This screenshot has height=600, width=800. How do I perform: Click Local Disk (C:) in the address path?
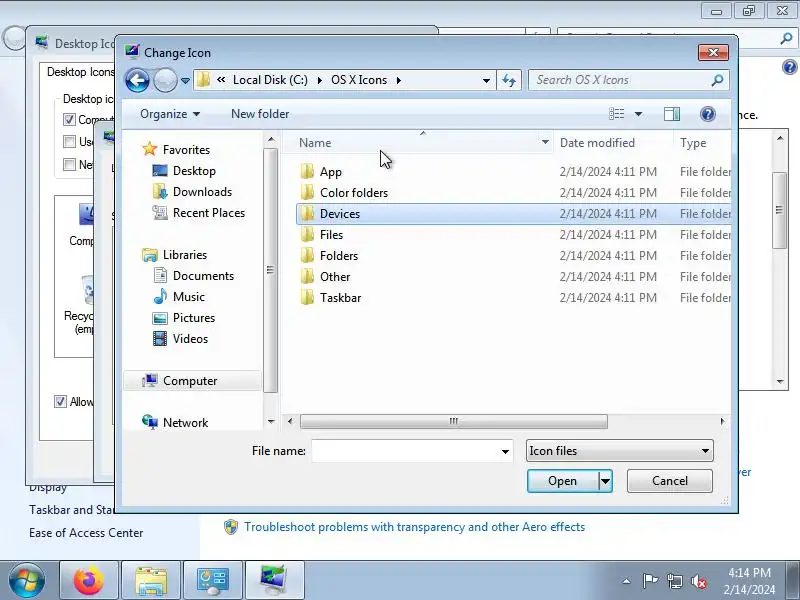click(x=270, y=80)
